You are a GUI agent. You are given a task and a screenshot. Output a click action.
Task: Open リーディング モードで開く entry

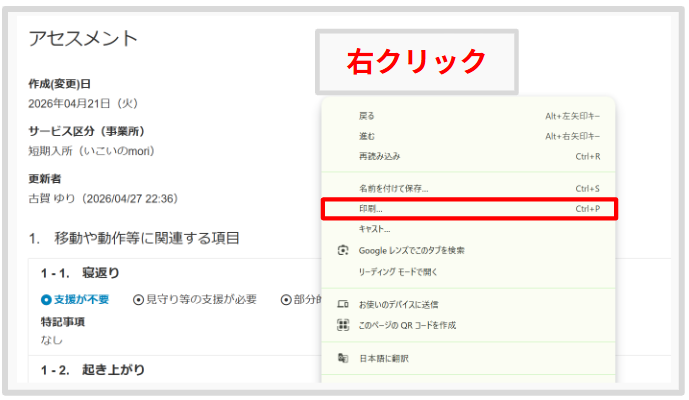[468, 272]
